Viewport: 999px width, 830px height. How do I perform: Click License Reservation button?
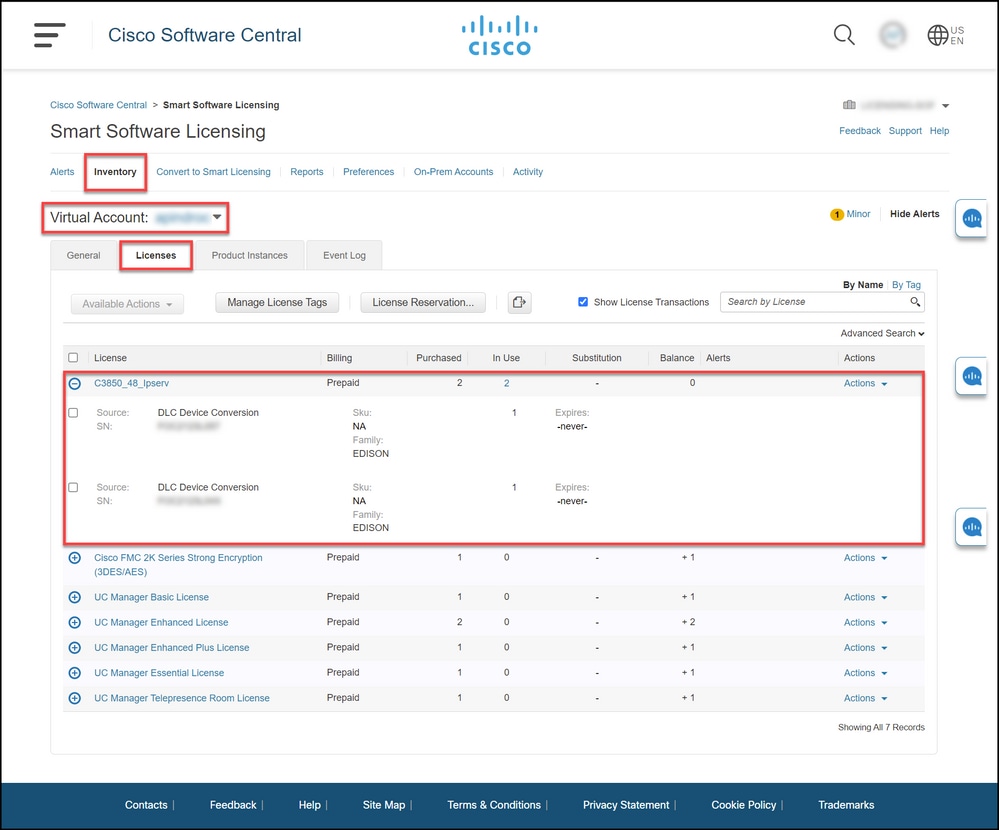pos(423,303)
